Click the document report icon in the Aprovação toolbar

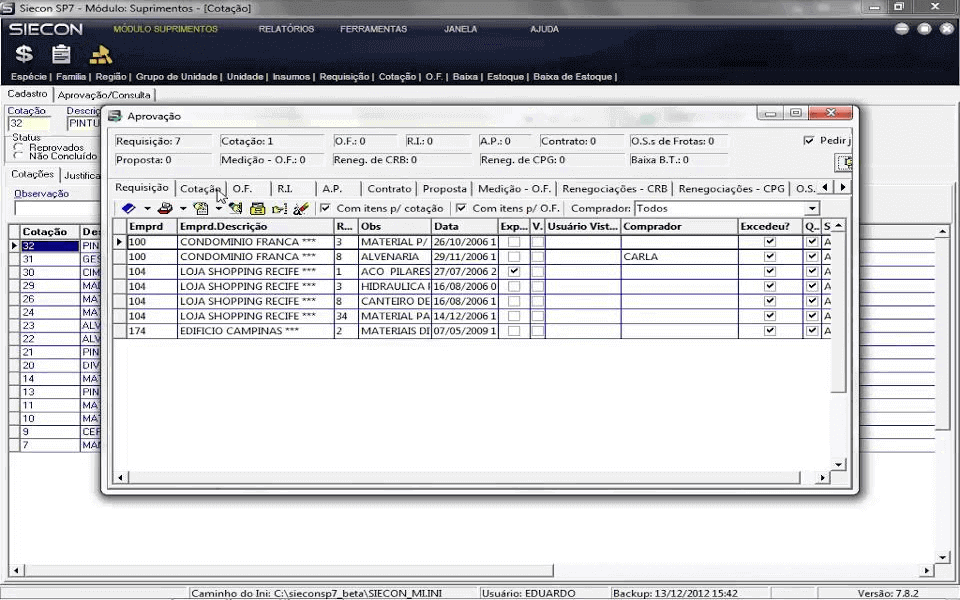tap(201, 208)
